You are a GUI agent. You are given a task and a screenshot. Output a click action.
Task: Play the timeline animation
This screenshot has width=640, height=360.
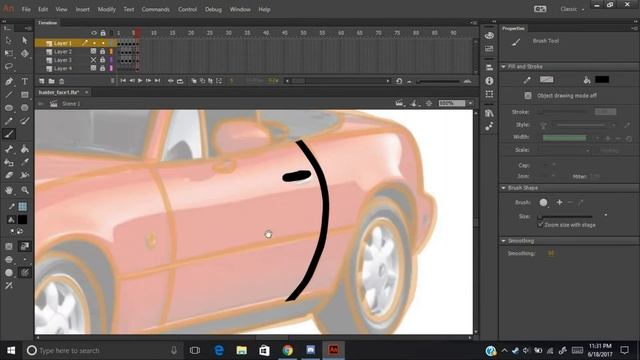tap(140, 81)
